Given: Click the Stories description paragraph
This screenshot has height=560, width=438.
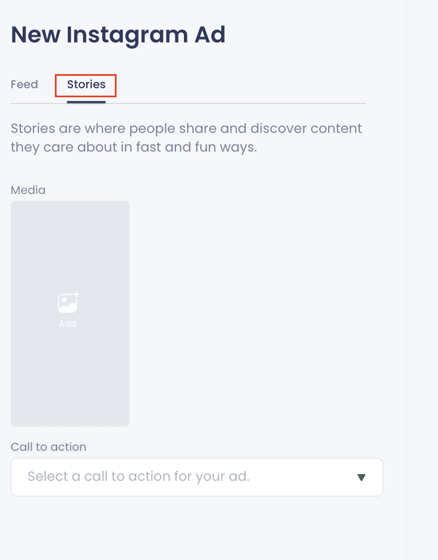Looking at the screenshot, I should 186,138.
